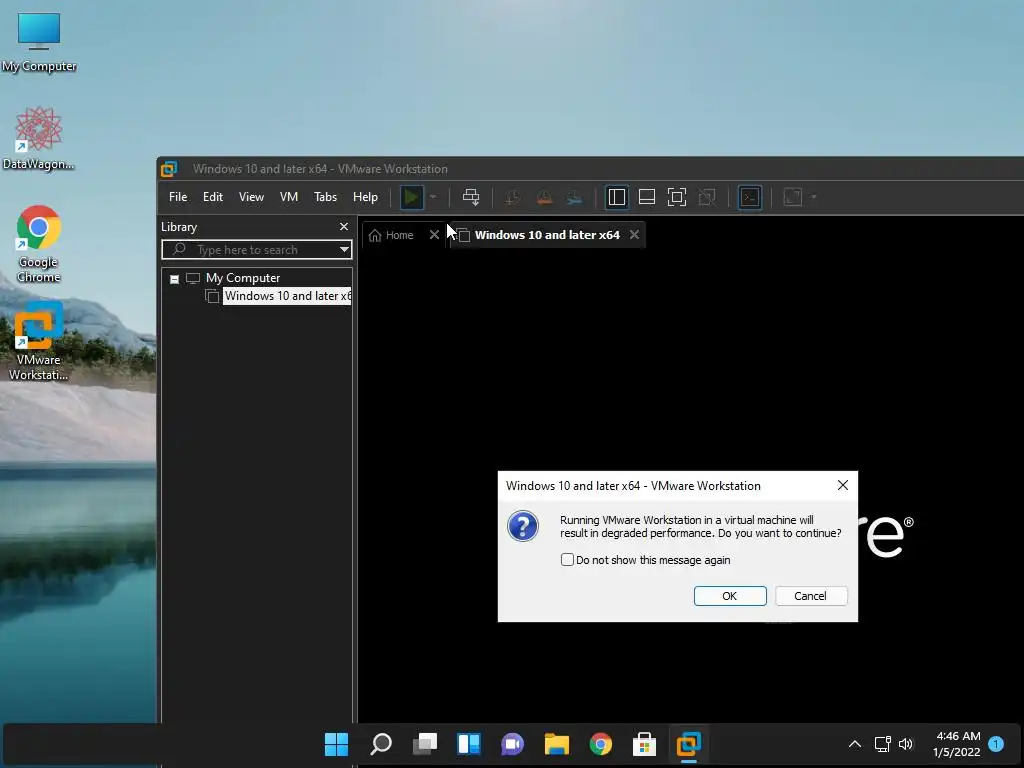Select the VMware Workstation desktop shortcut
Screen dimensions: 1024x768
[x=39, y=341]
